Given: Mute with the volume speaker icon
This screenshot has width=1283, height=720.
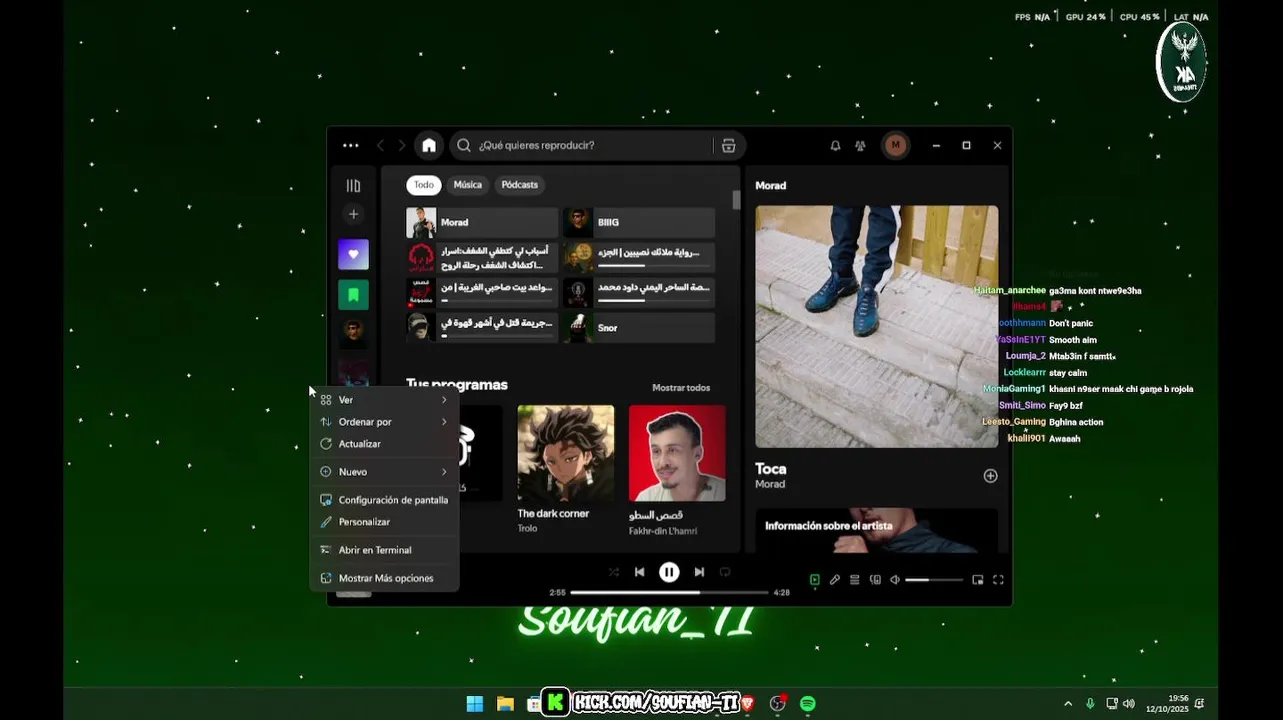Looking at the screenshot, I should 895,580.
